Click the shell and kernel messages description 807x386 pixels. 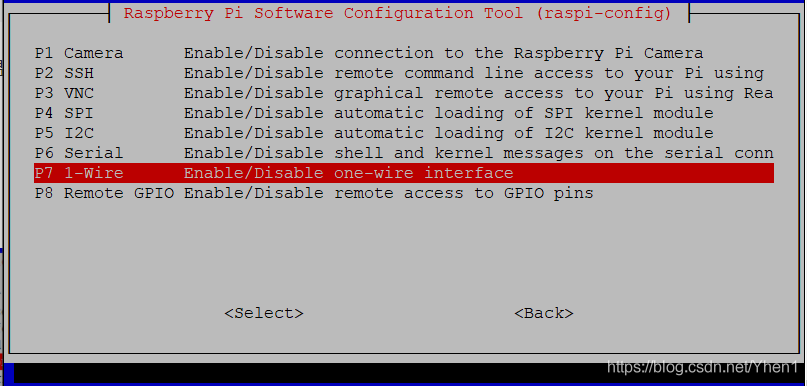(479, 153)
